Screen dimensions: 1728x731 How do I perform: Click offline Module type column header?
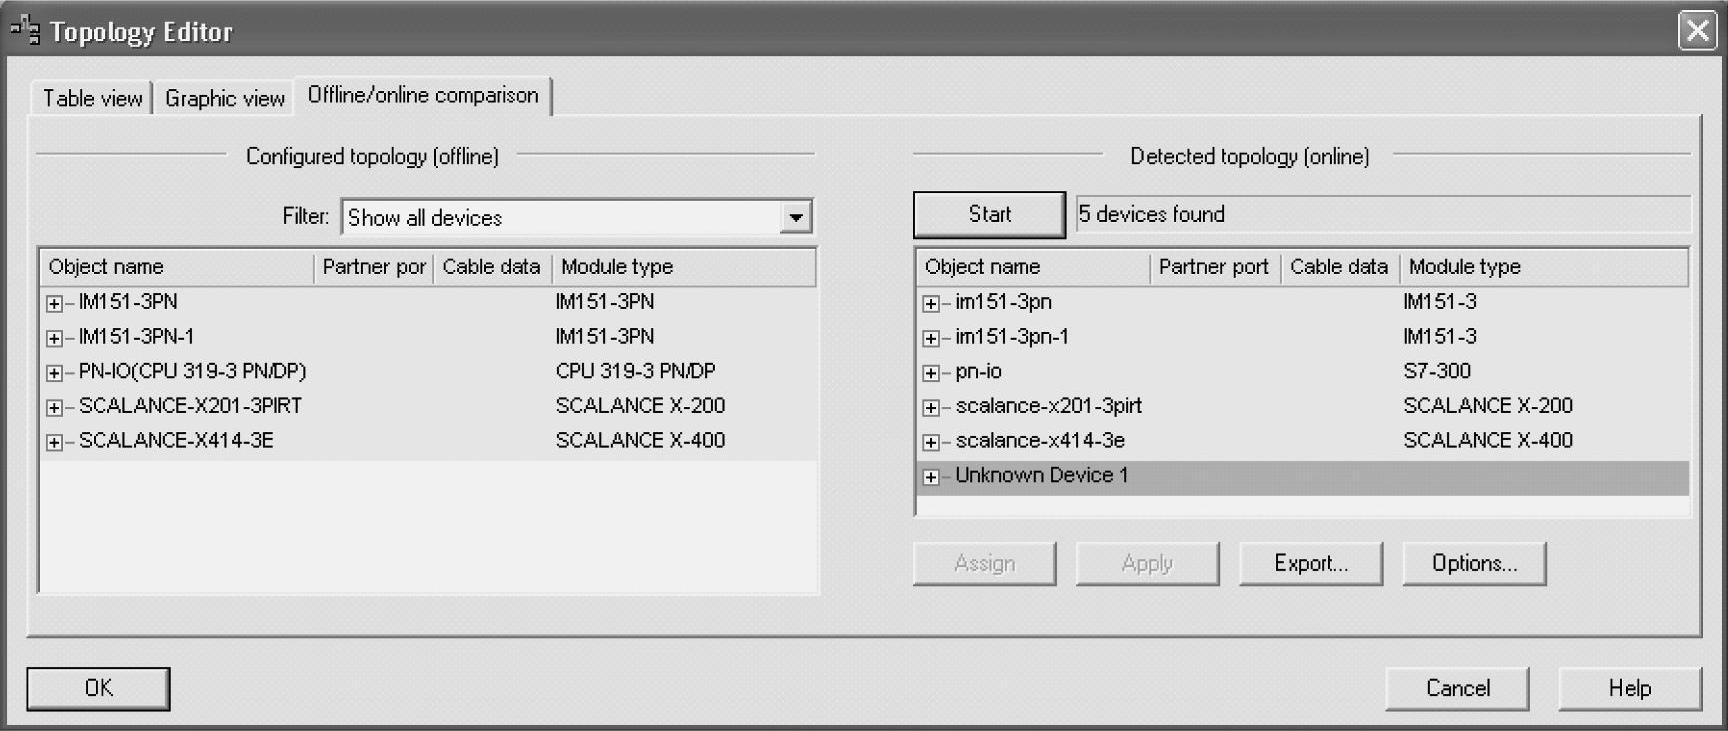click(684, 267)
